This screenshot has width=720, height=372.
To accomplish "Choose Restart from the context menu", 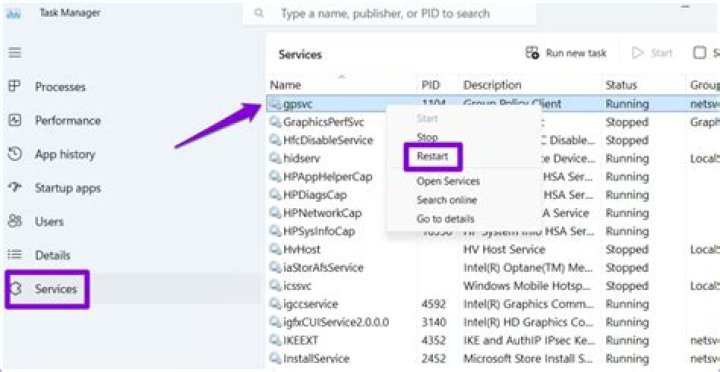I will click(432, 156).
